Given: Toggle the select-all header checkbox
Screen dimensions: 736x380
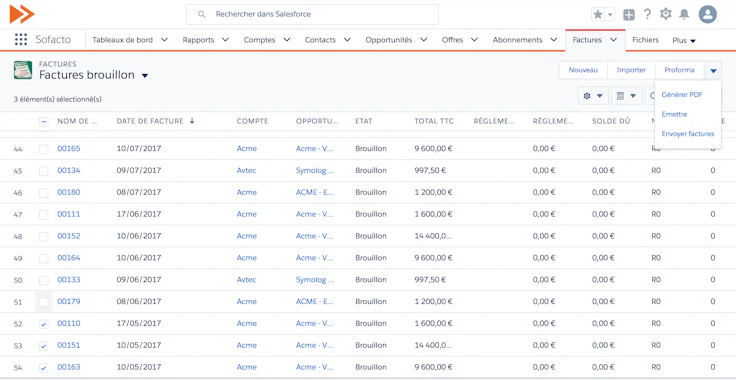Looking at the screenshot, I should [x=44, y=122].
